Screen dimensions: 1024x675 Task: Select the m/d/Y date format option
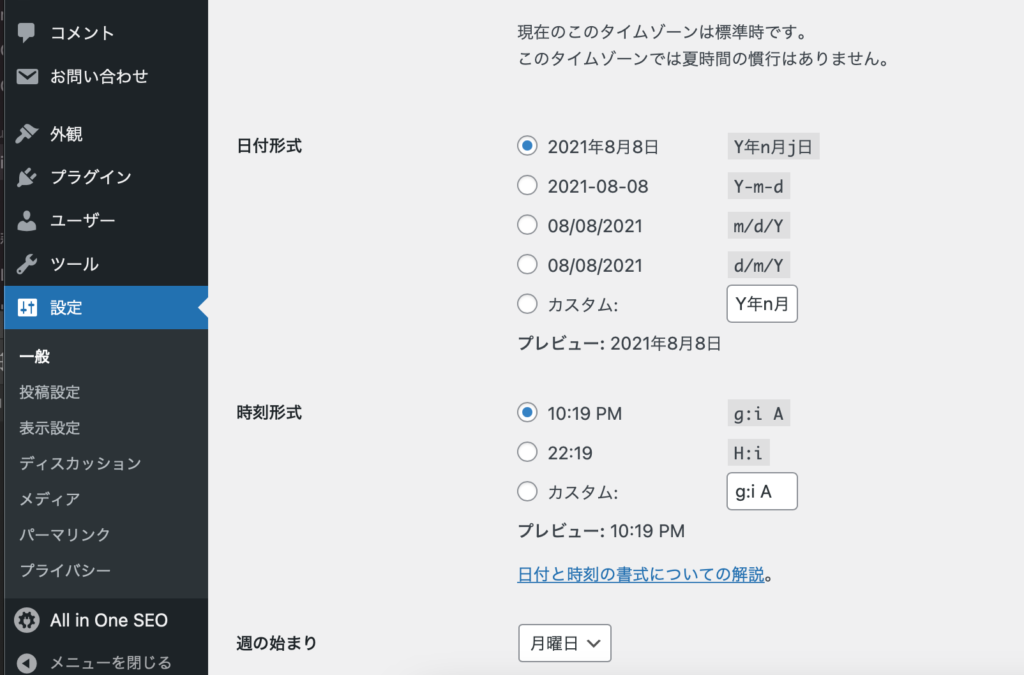click(x=527, y=226)
